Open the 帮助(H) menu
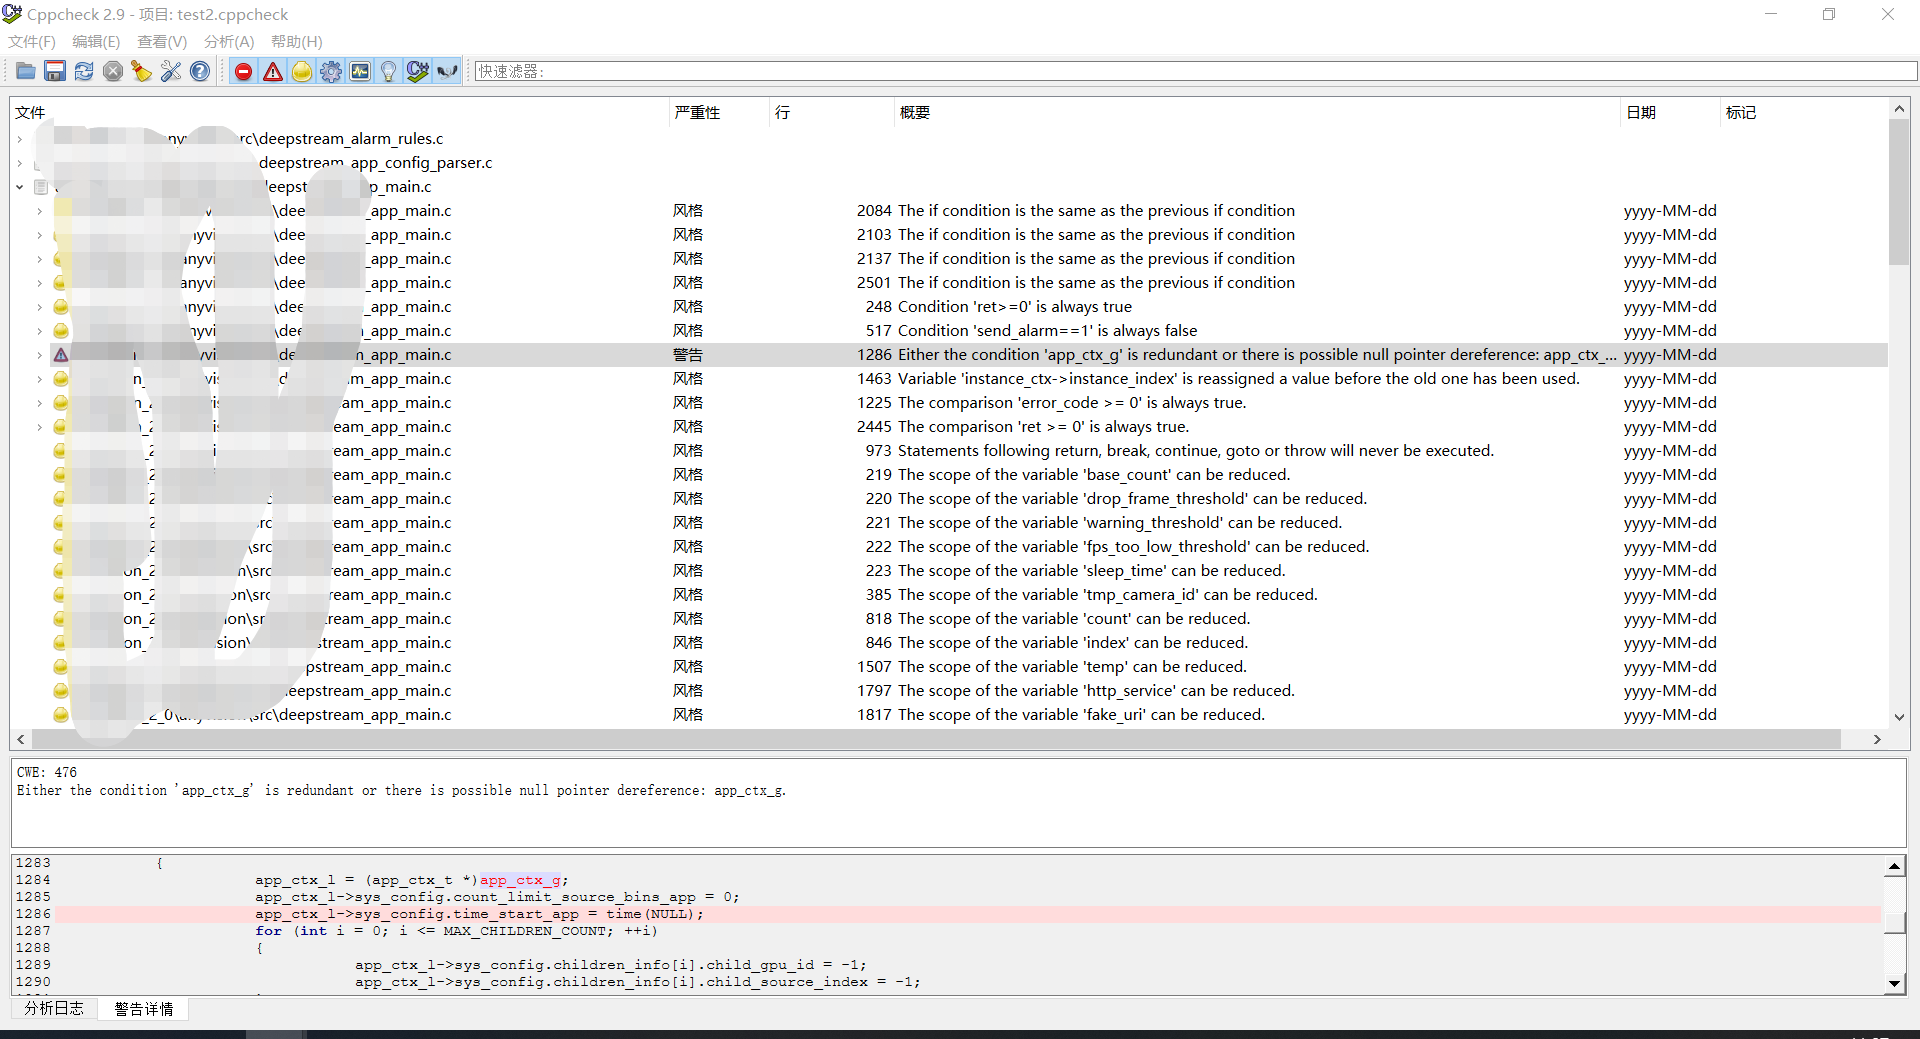Screen dimensions: 1920x1039 (297, 42)
